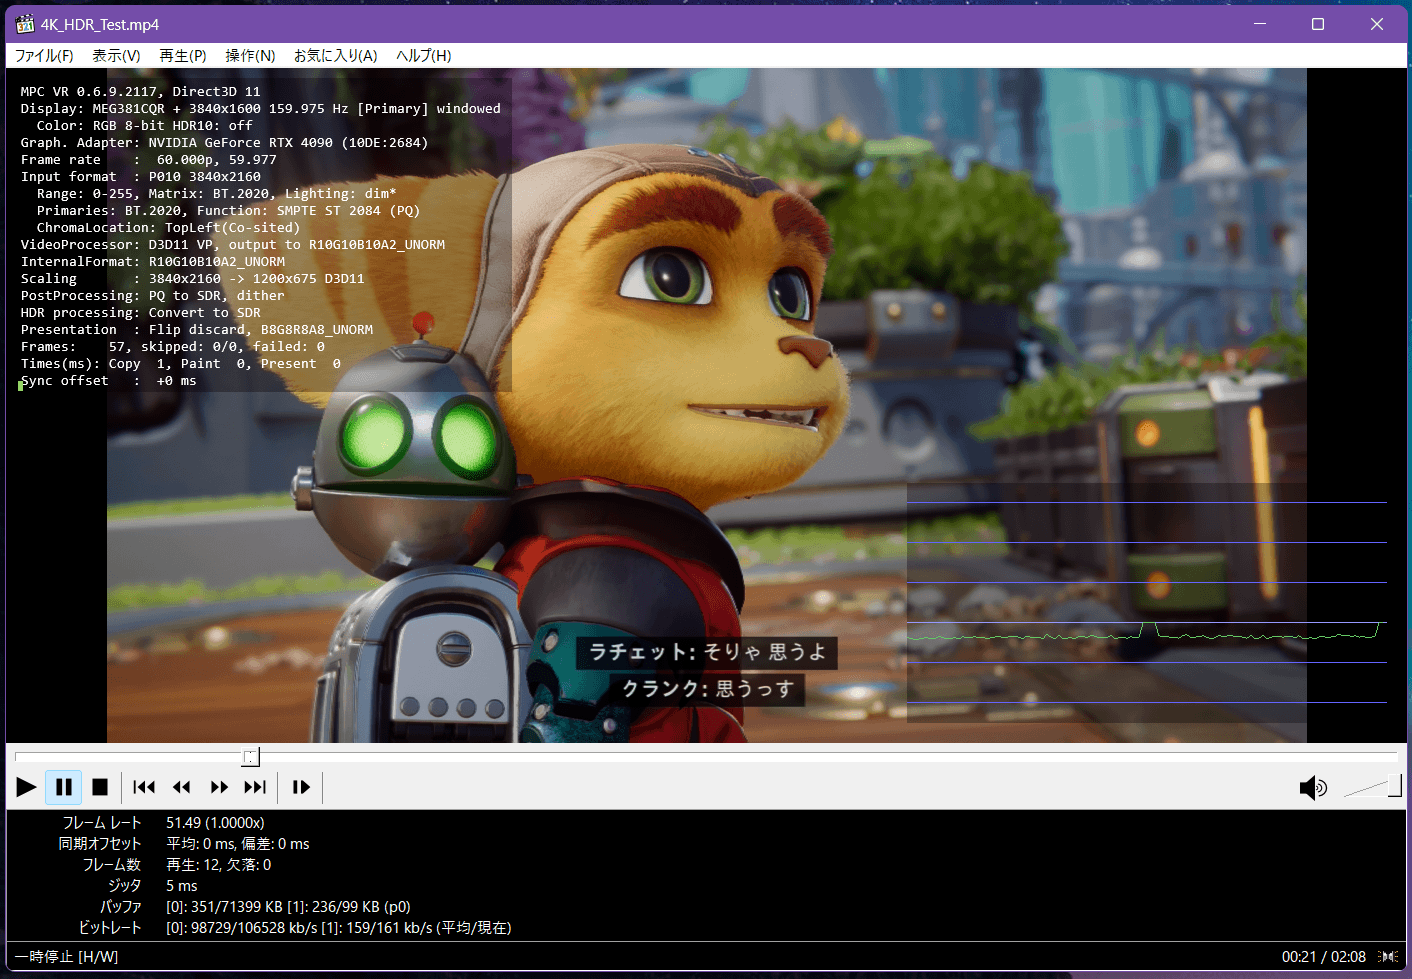Decrease playback speed with rewind icon
The height and width of the screenshot is (979, 1412).
coord(182,787)
